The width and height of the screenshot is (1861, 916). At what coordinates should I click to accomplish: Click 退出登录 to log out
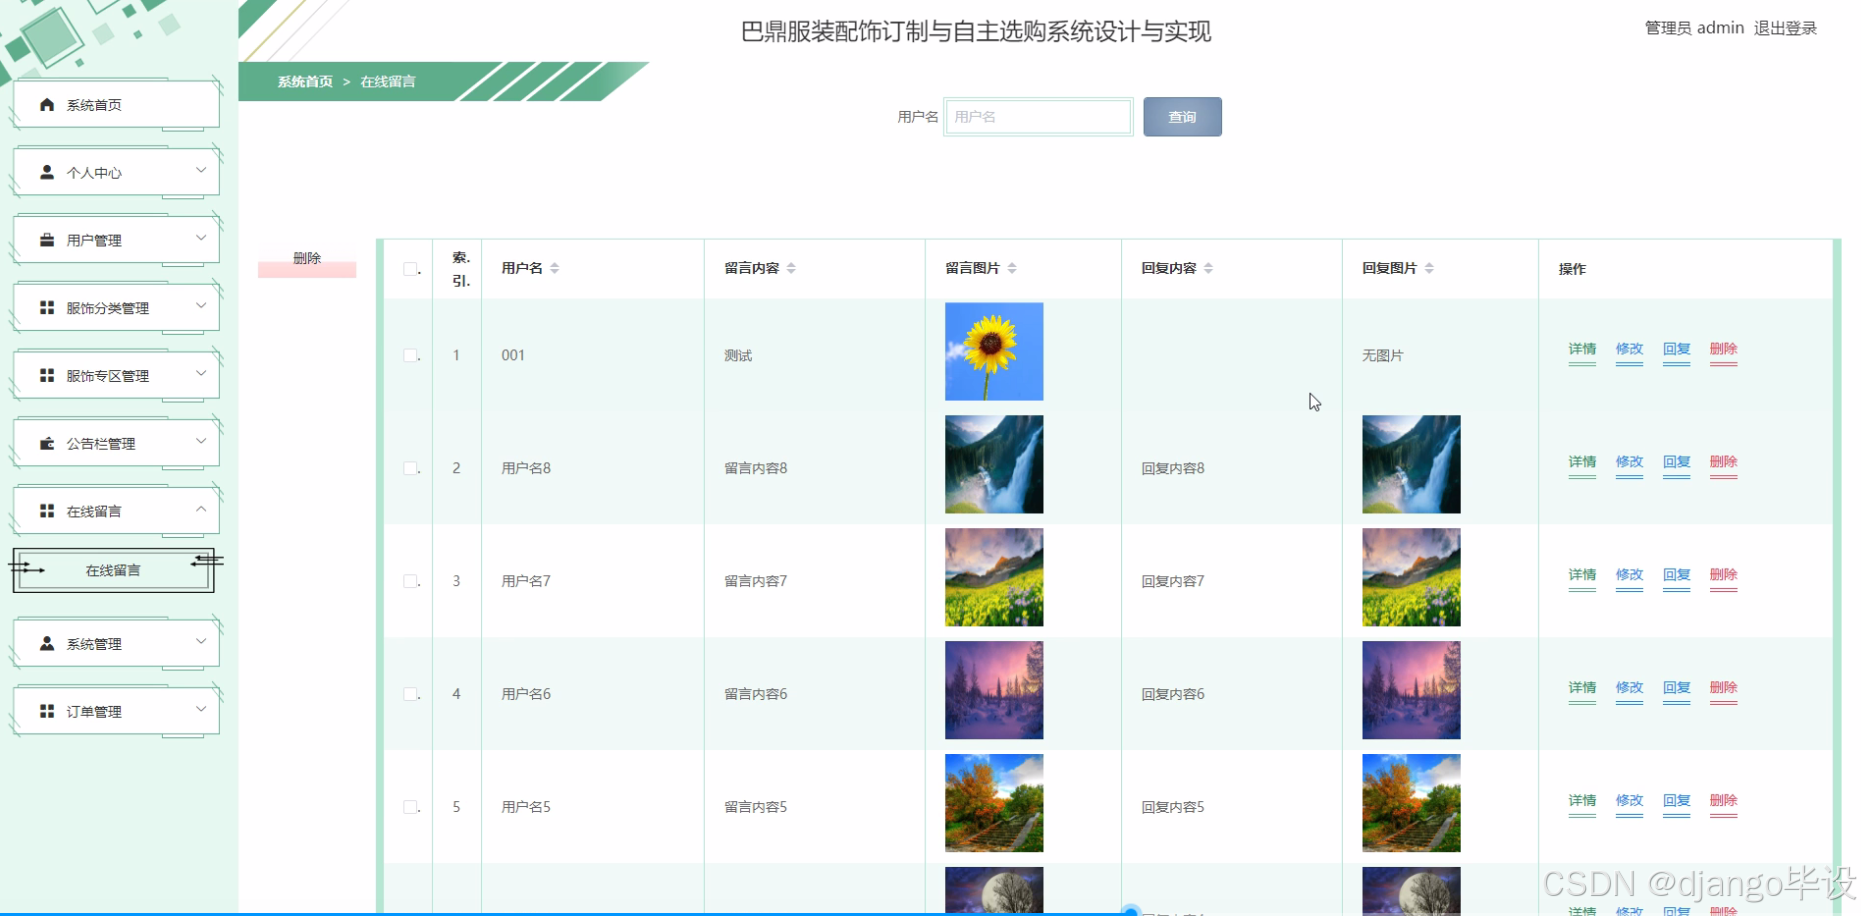pyautogui.click(x=1785, y=28)
